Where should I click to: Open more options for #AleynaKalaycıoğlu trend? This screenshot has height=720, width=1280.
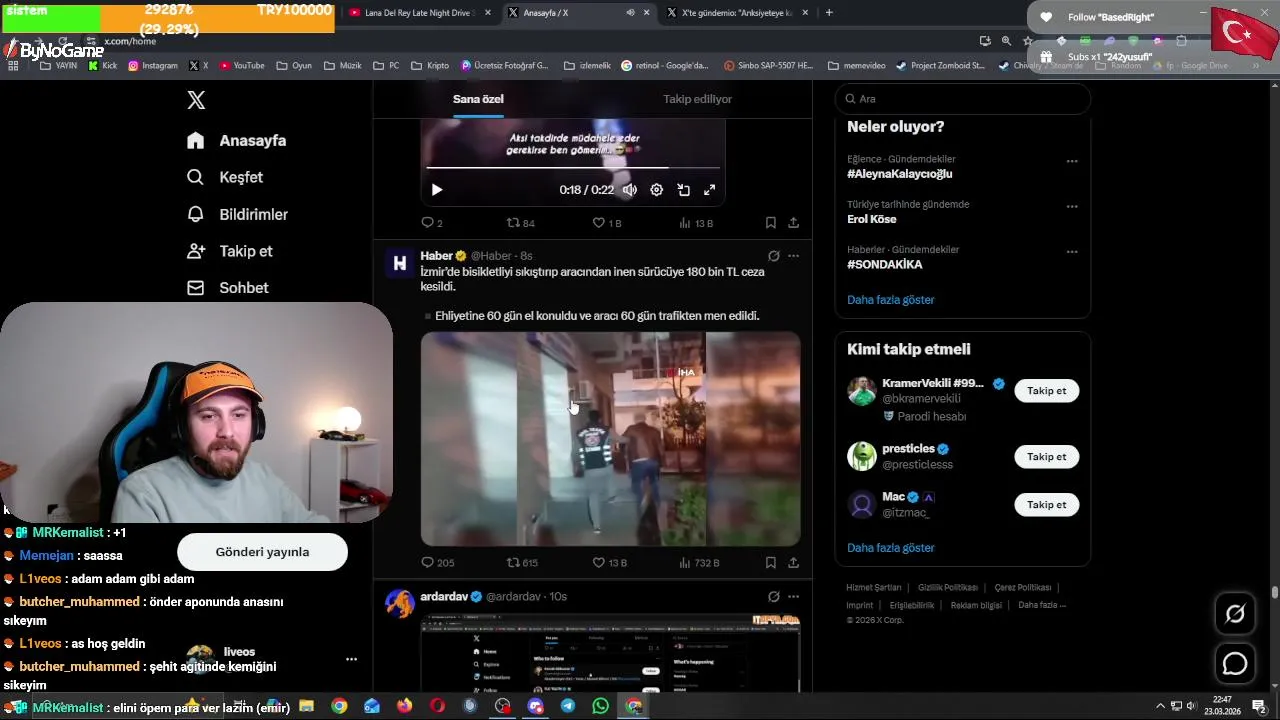1072,161
